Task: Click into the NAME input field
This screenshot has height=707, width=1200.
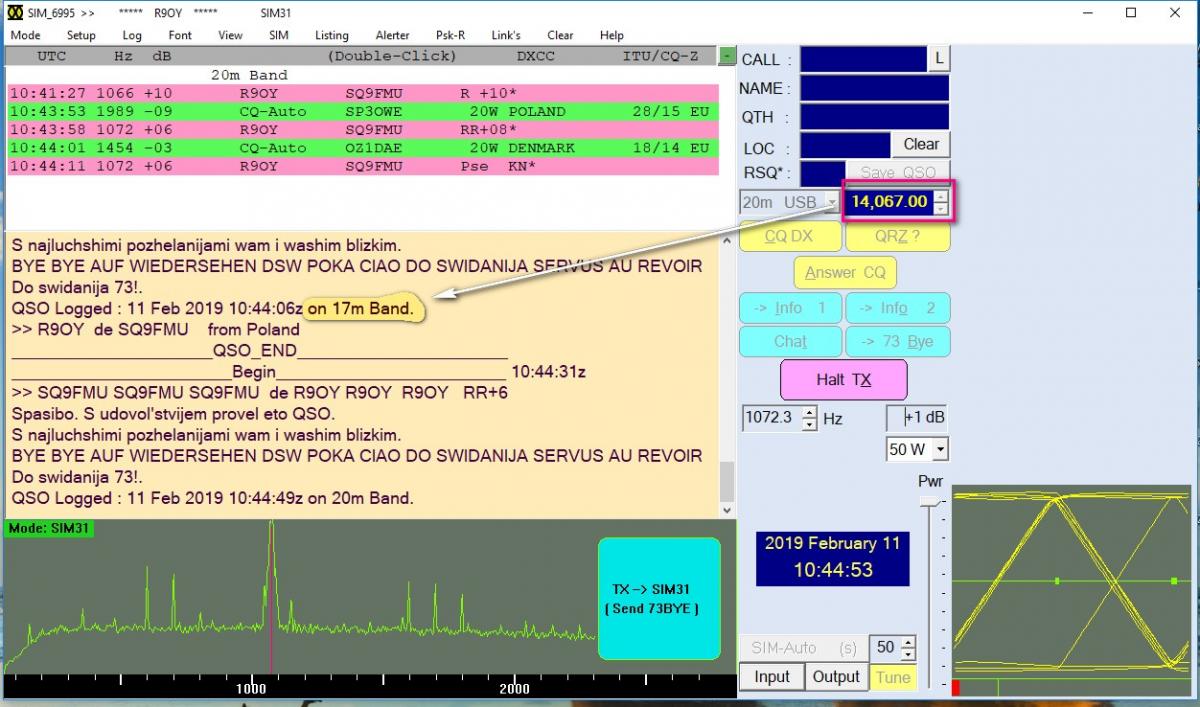Action: coord(873,88)
